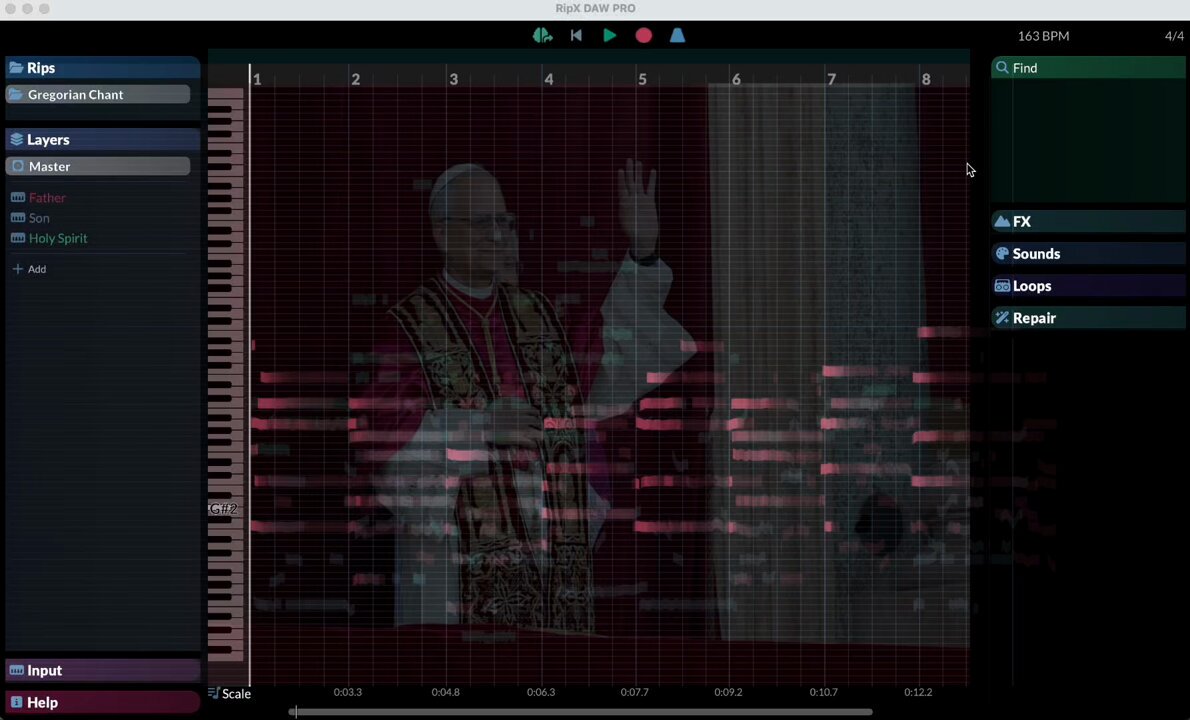Toggle the Holy Spirit layer icon
Image resolution: width=1190 pixels, height=720 pixels.
pos(17,238)
